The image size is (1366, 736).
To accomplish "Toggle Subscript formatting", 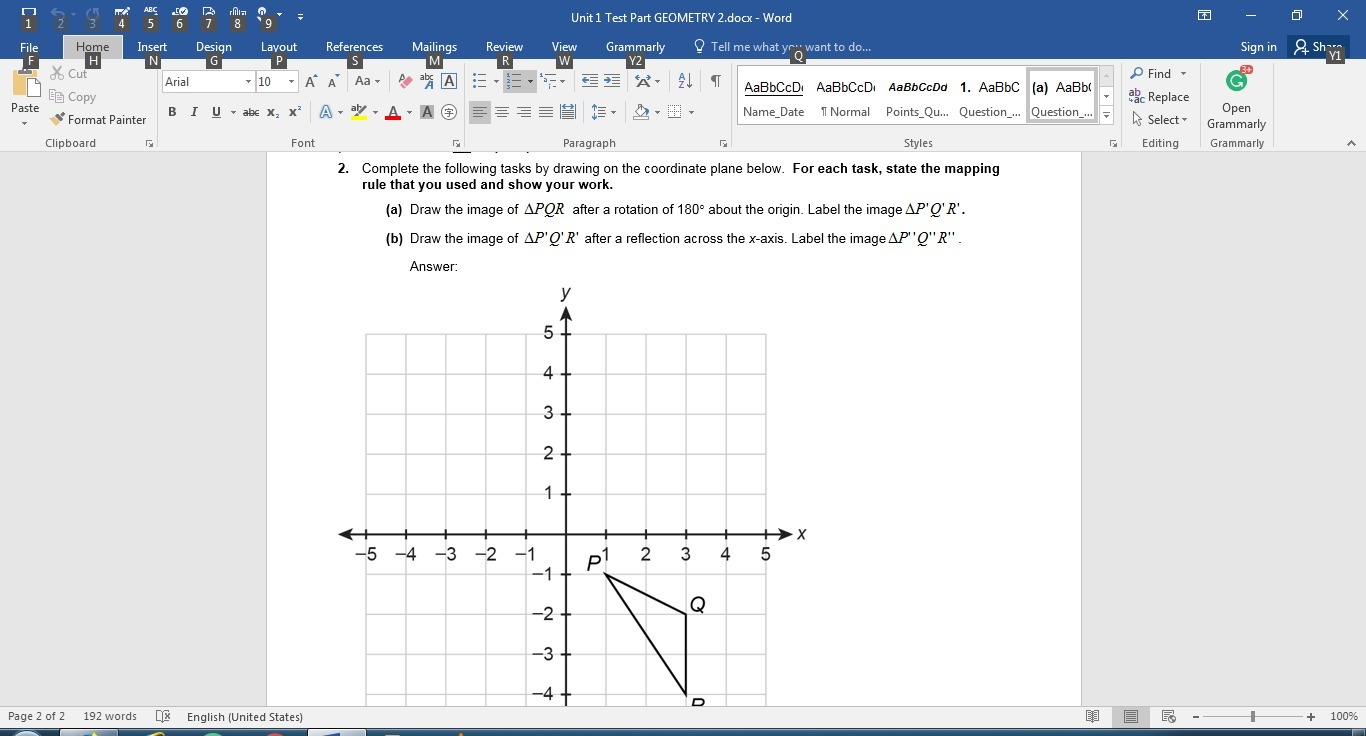I will point(273,112).
